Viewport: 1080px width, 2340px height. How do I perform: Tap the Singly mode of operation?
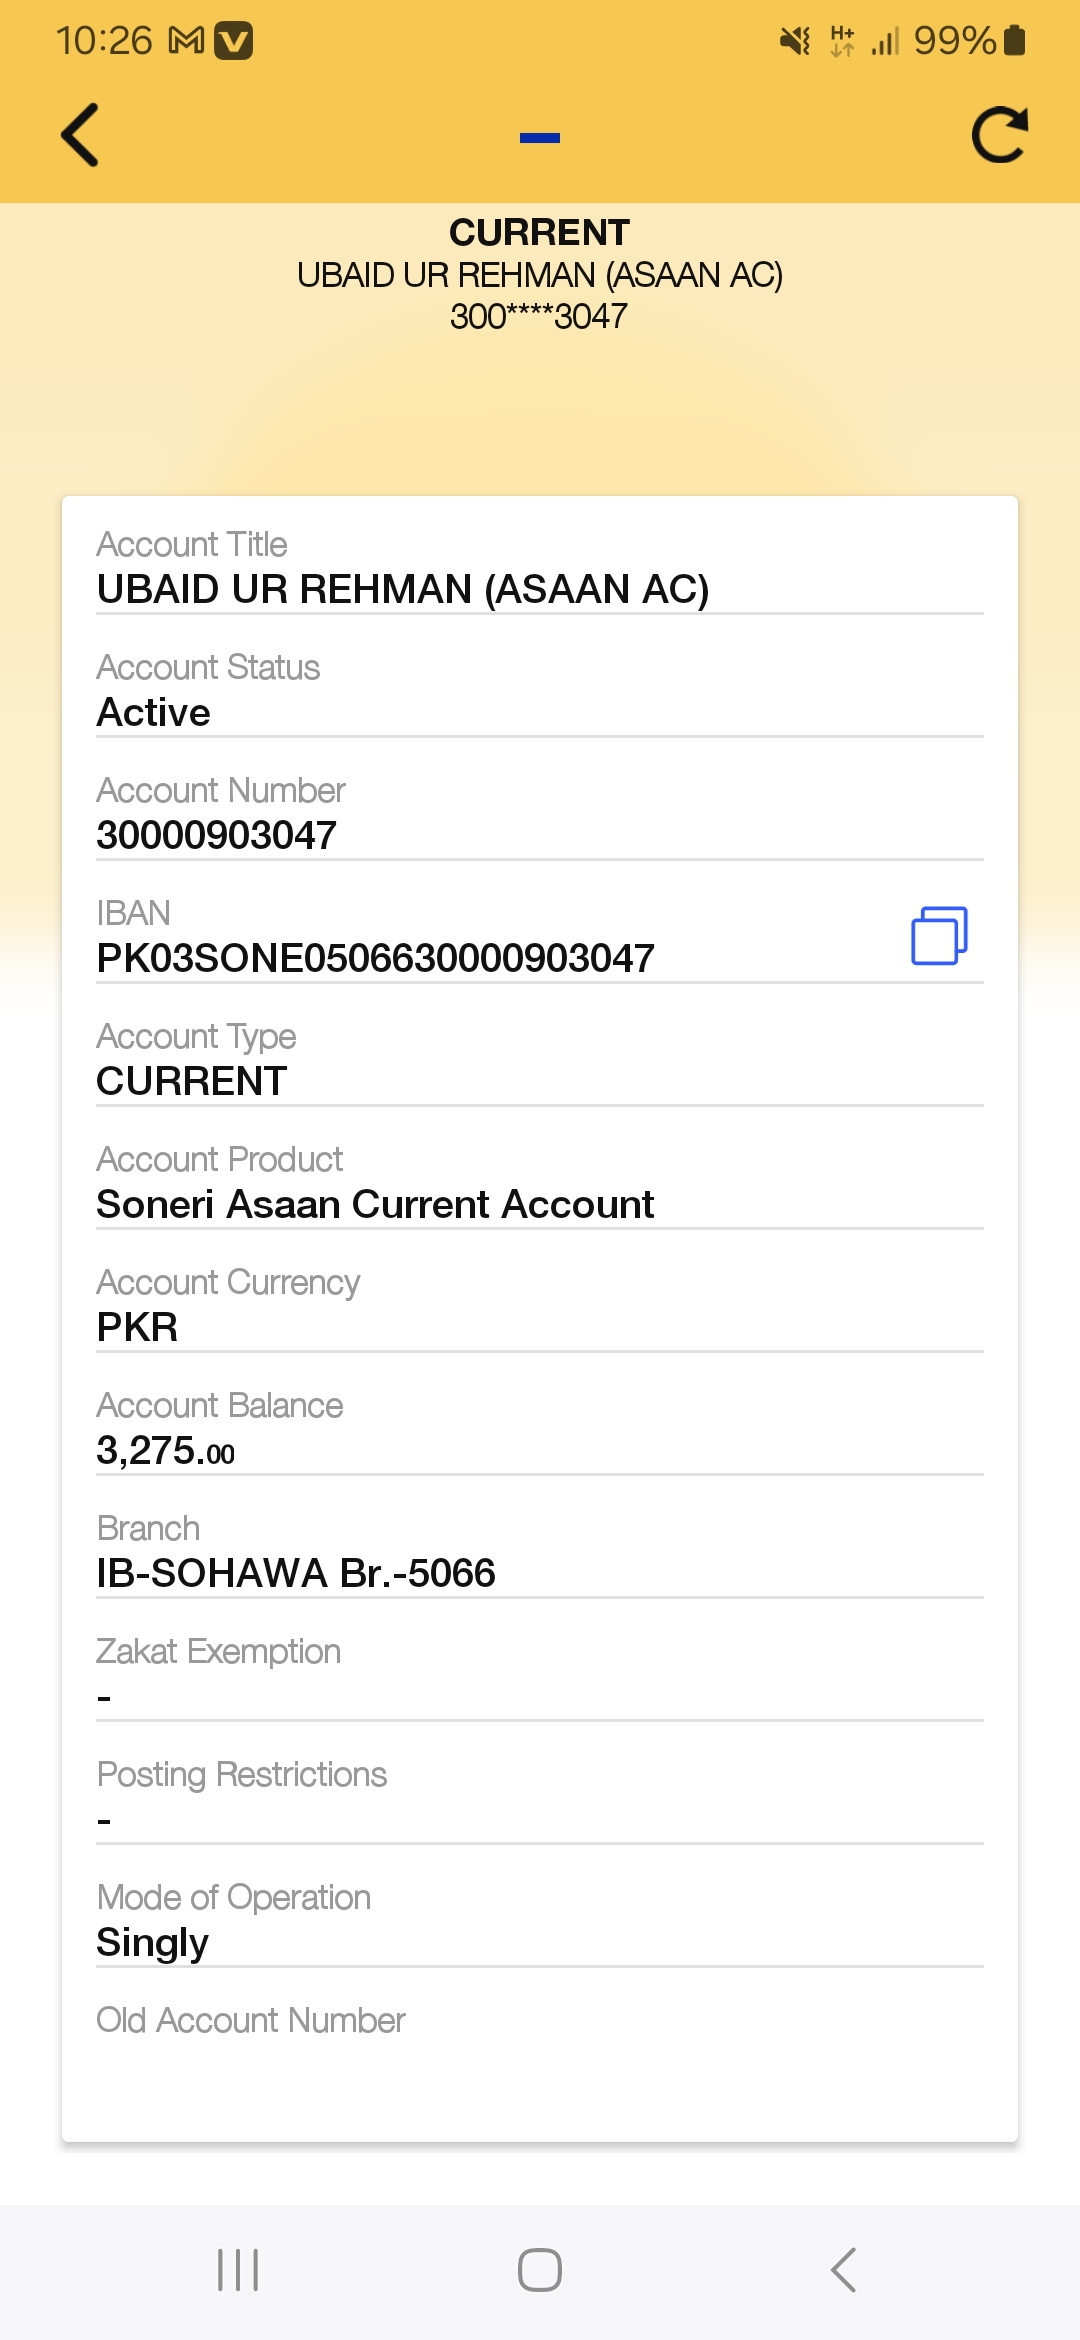152,1943
